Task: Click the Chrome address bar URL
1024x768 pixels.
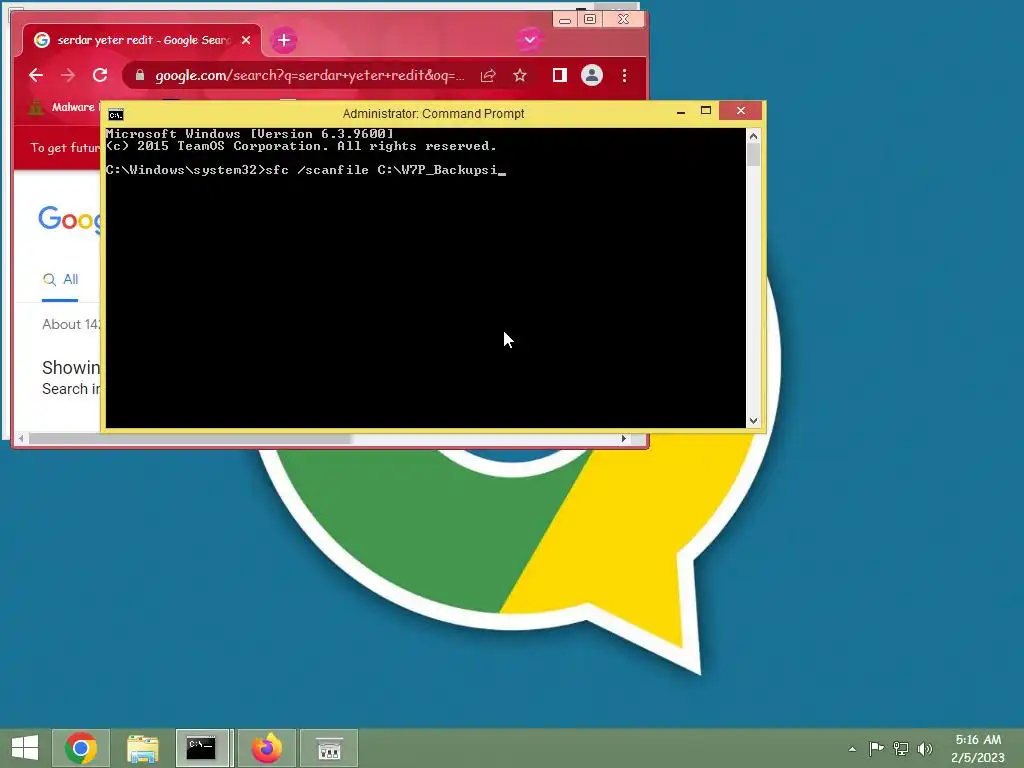Action: click(310, 76)
